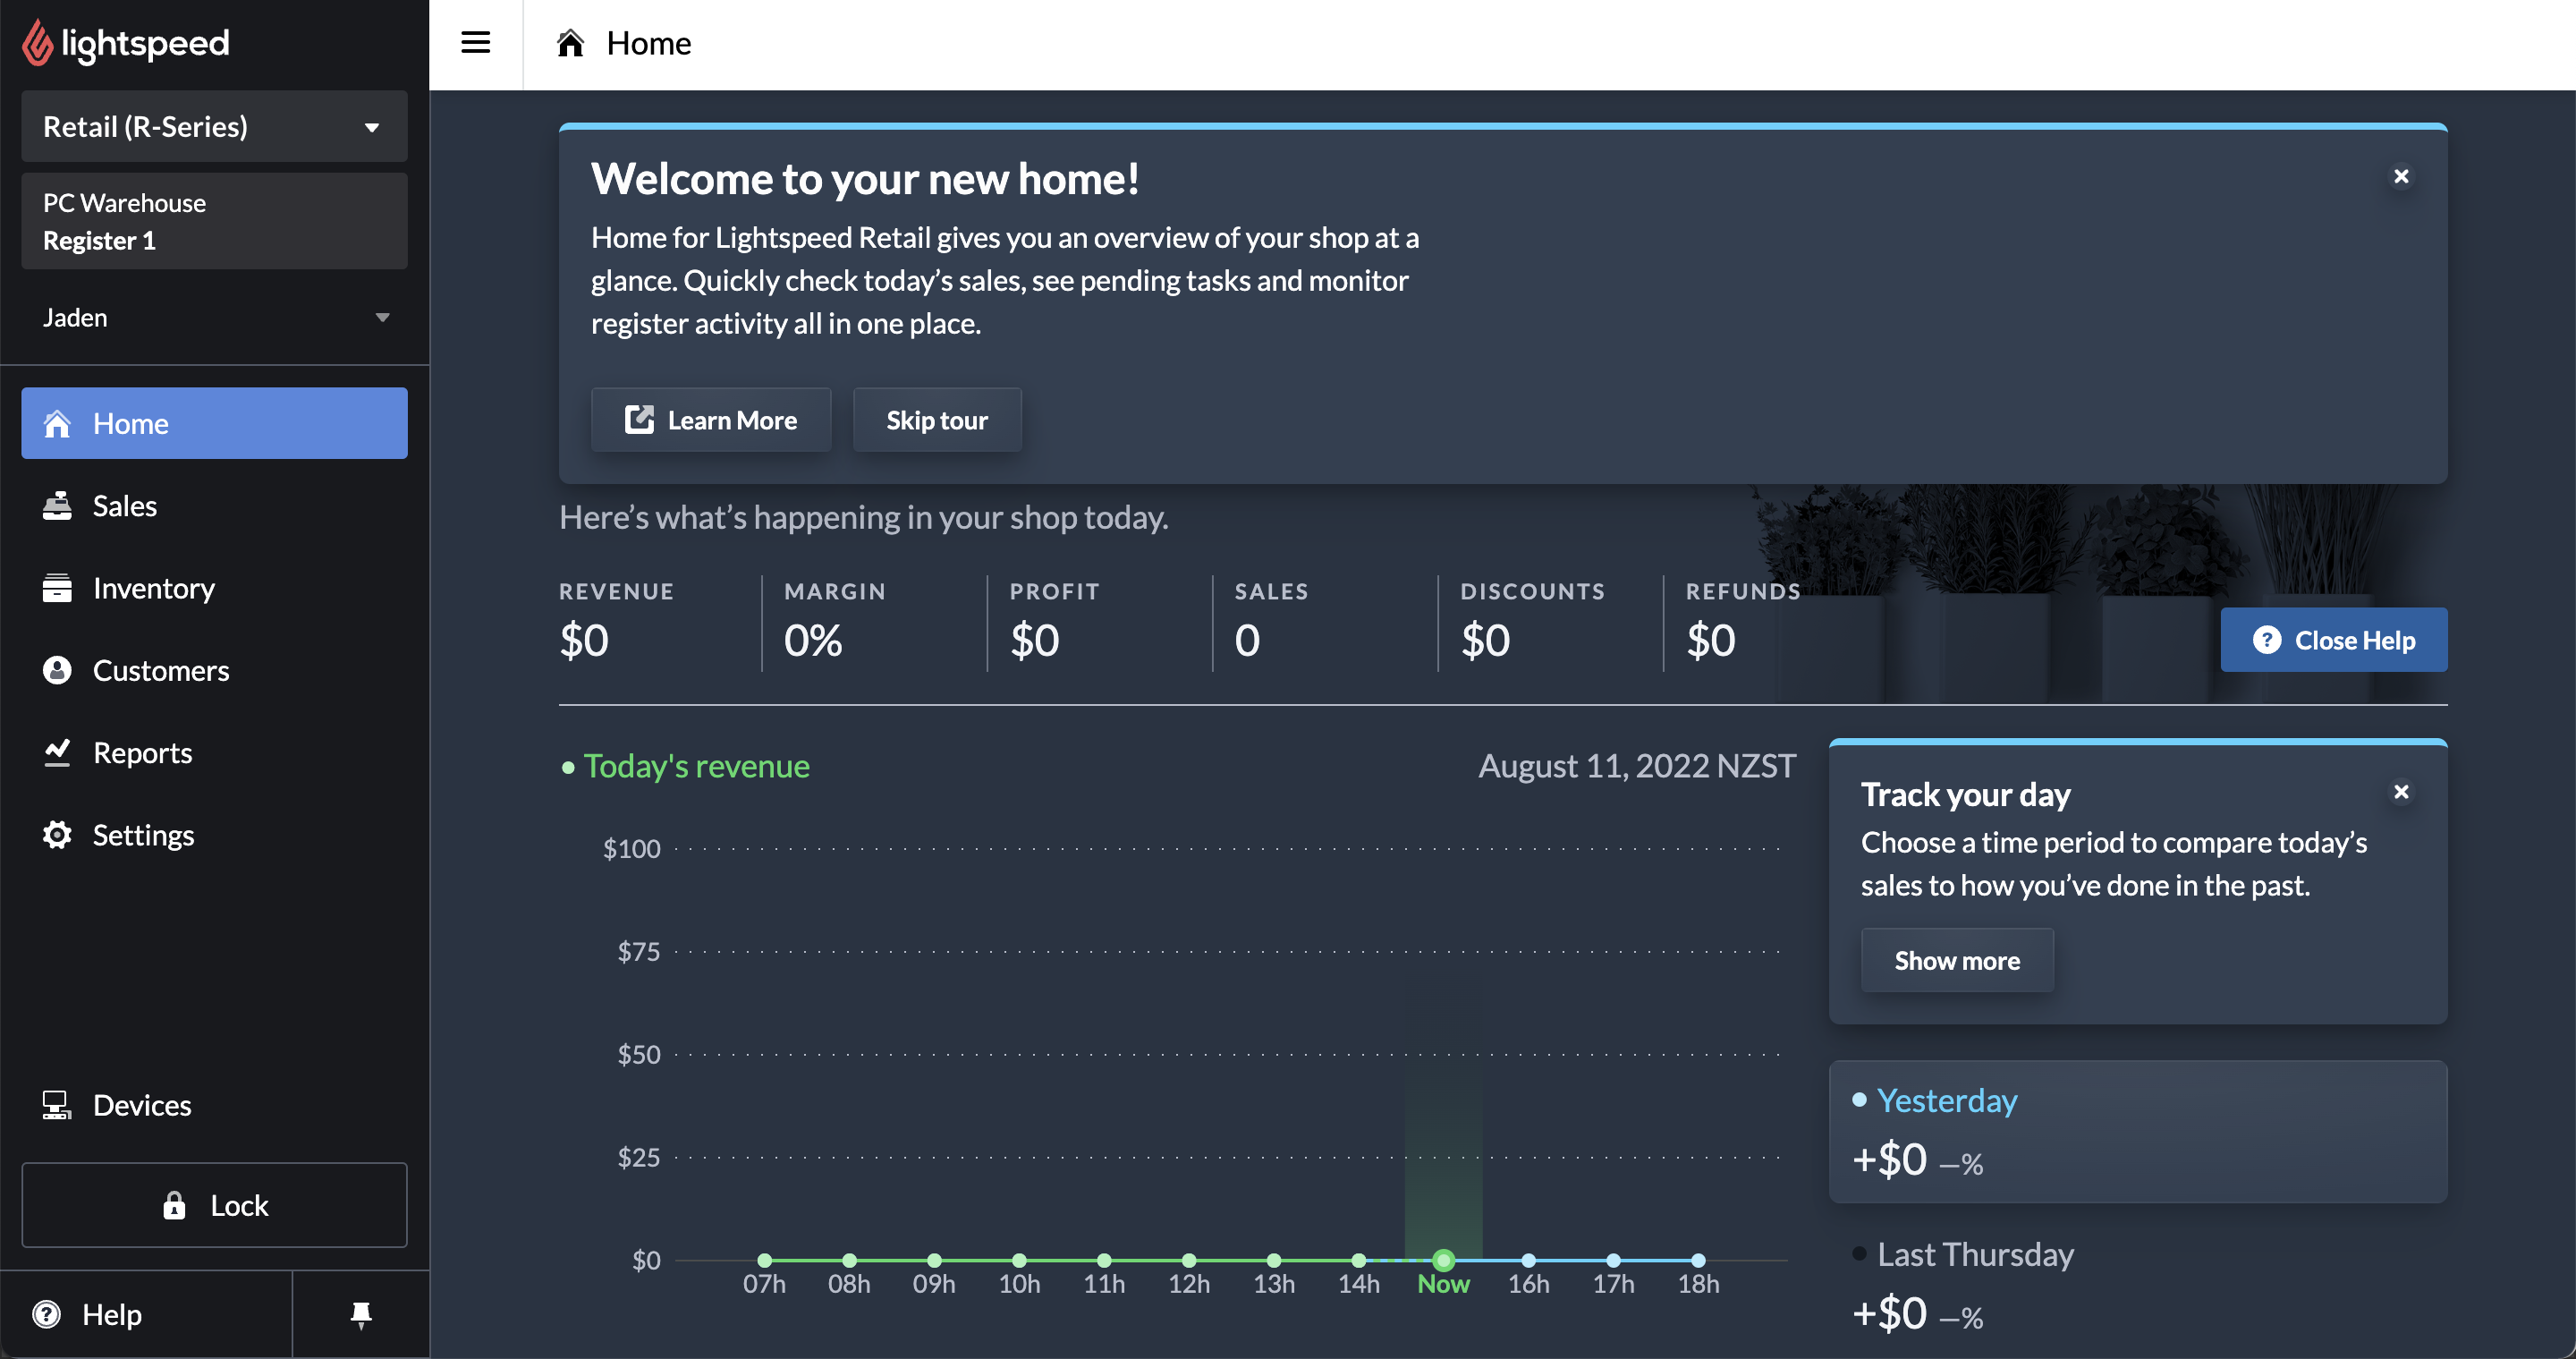Click the Here's what's happening in your shop today line

[864, 517]
